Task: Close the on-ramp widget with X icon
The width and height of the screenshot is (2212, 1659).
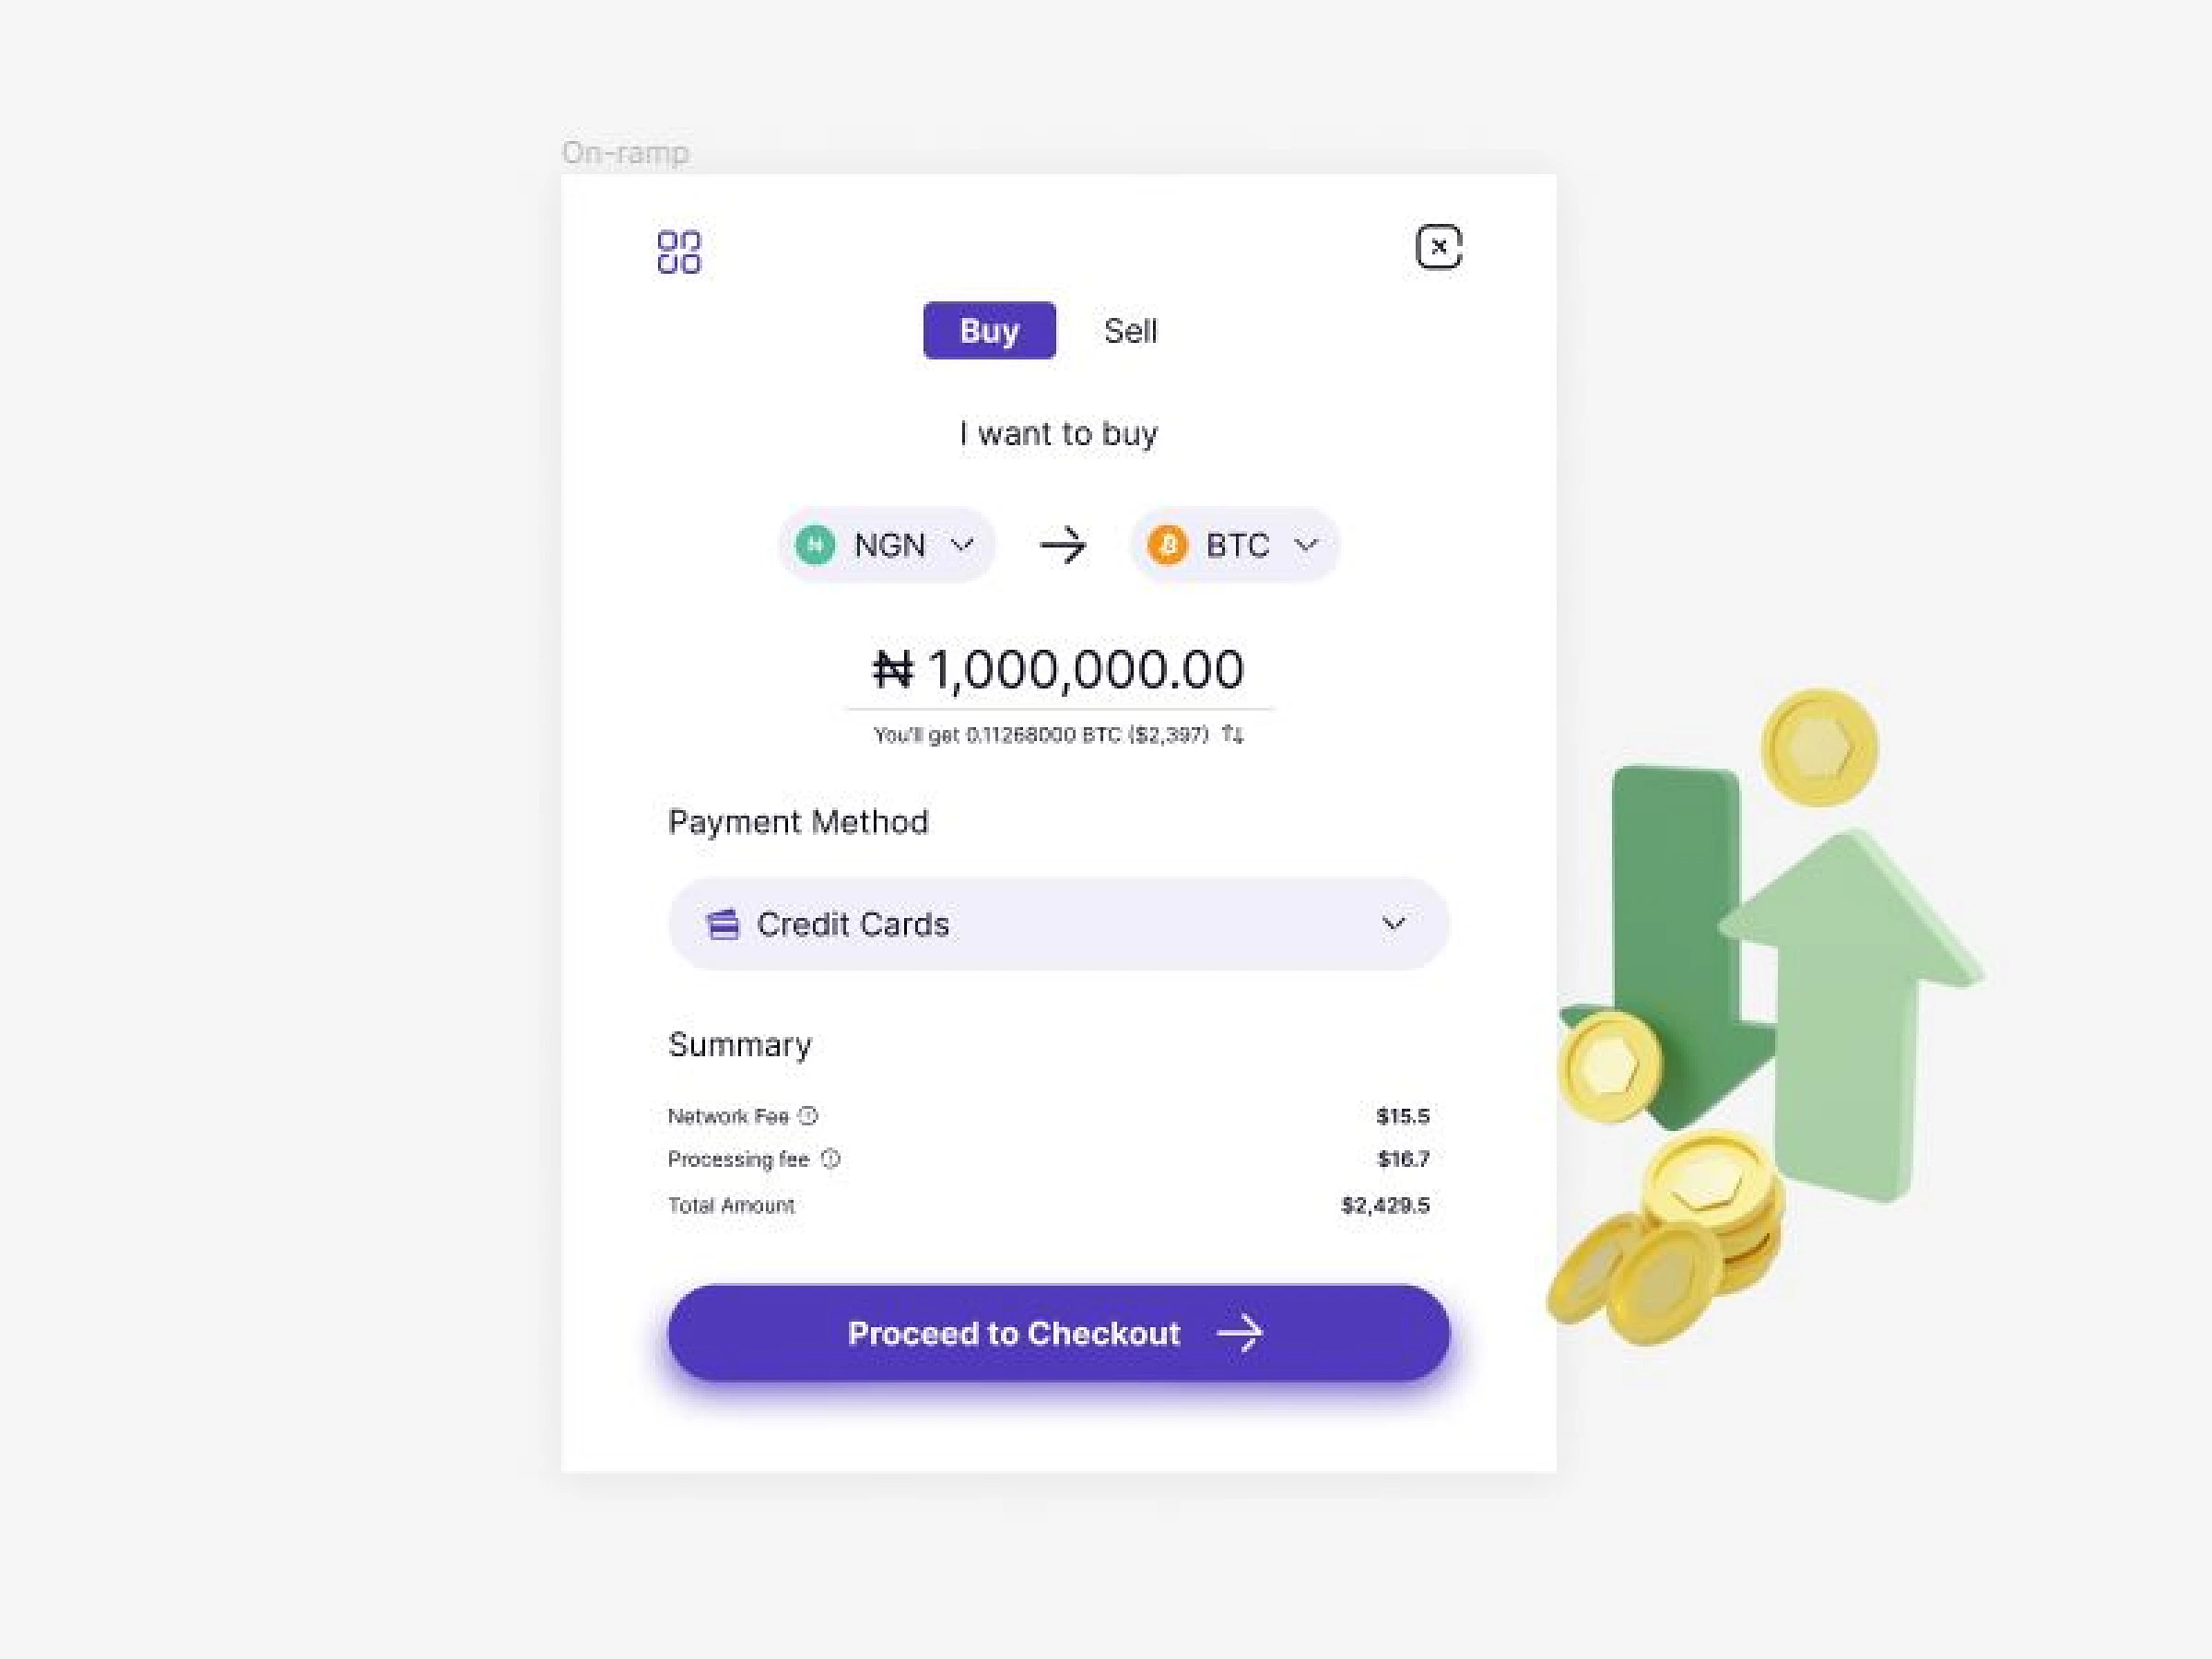Action: [1439, 247]
